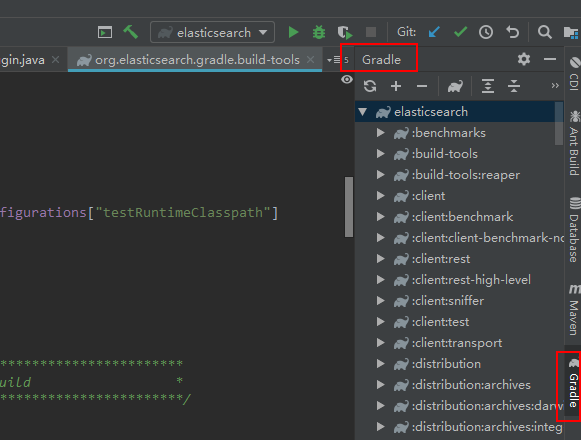The width and height of the screenshot is (581, 440).
Task: Execute Gradle task elephant icon
Action: [455, 86]
